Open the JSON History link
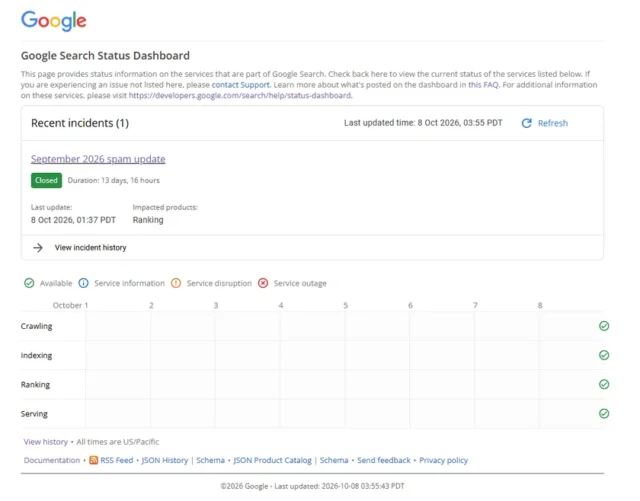The image size is (640, 501). click(165, 460)
